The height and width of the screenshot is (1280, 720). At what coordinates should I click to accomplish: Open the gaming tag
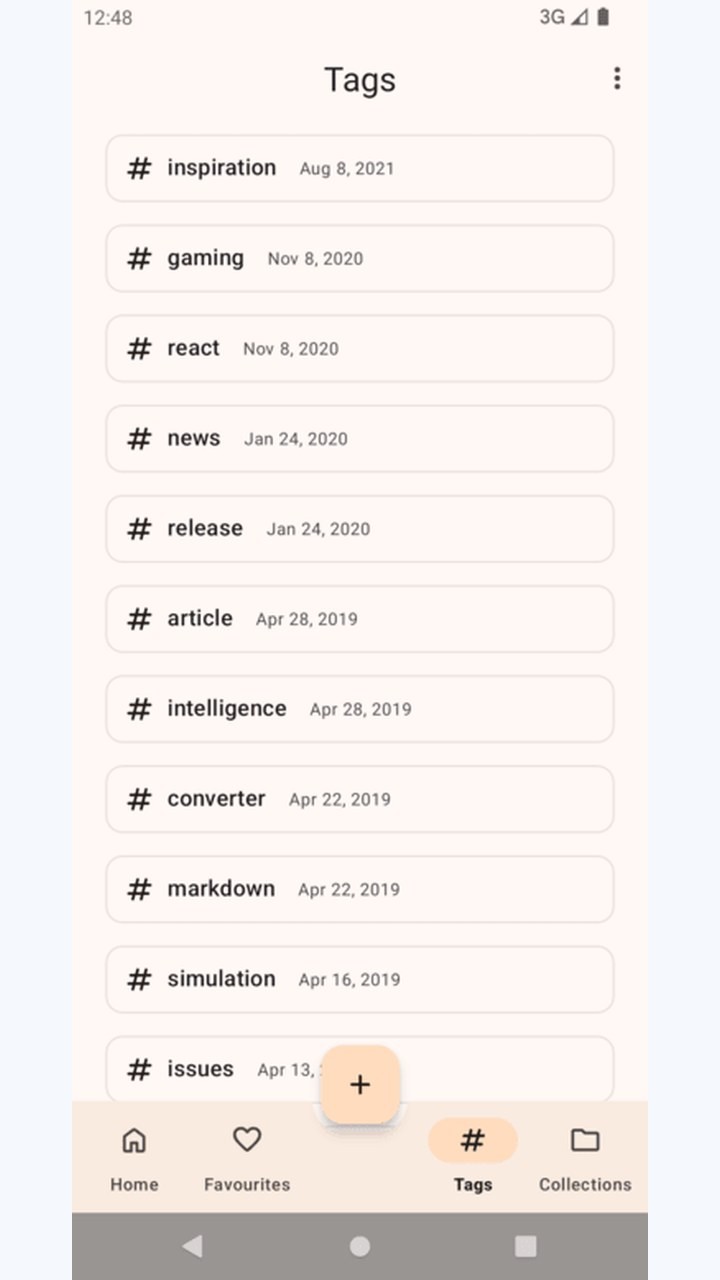[x=360, y=258]
